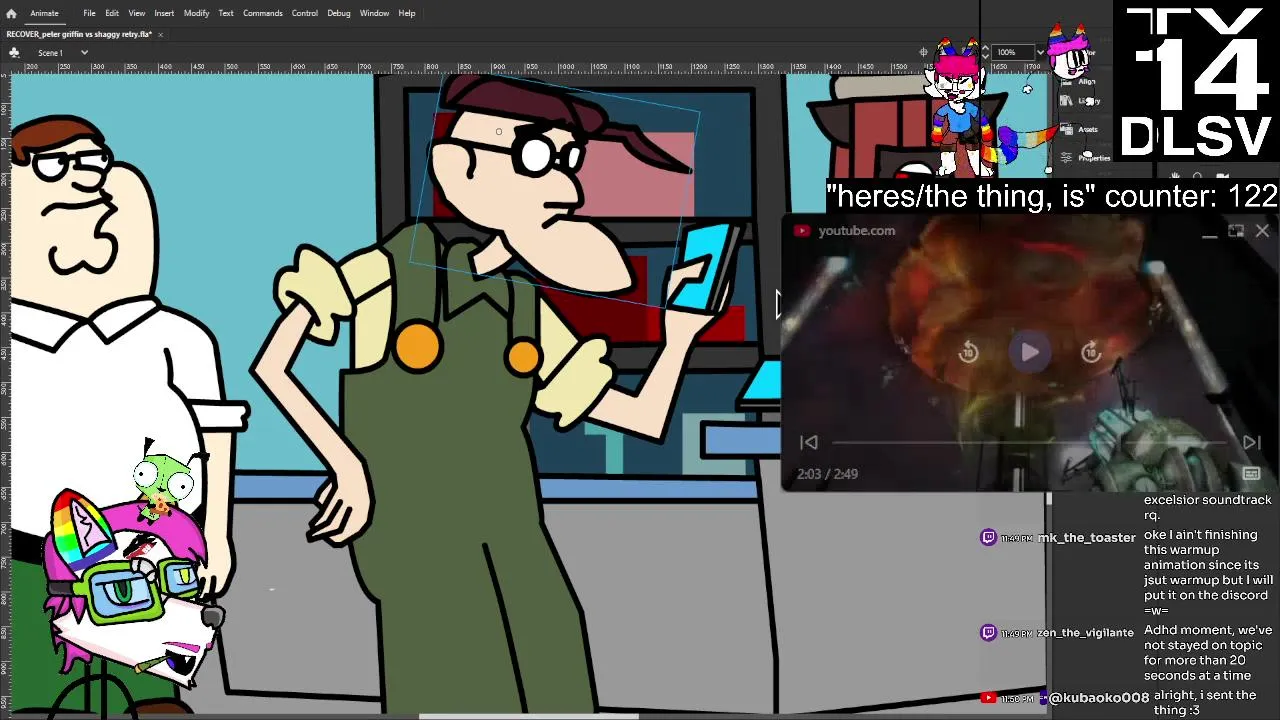Open the Library panel
The width and height of the screenshot is (1280, 720).
(x=1082, y=101)
